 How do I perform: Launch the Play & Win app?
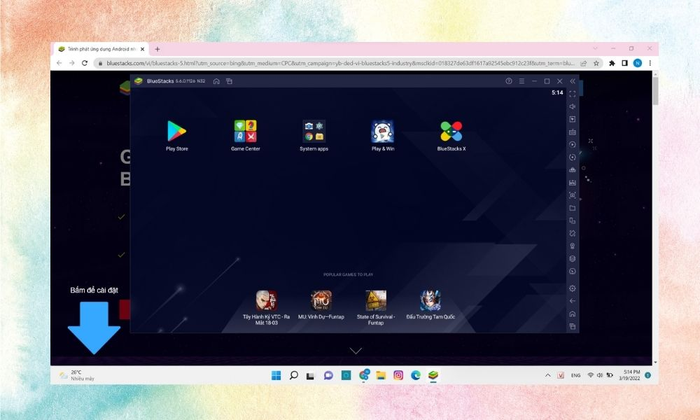[383, 131]
